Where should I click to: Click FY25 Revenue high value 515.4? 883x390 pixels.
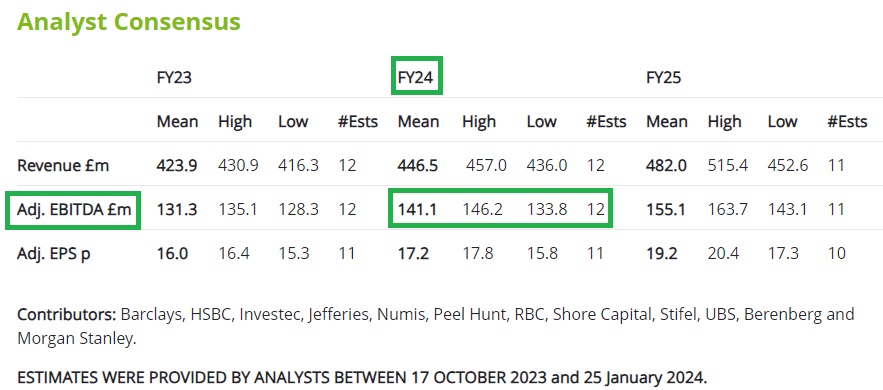pyautogui.click(x=728, y=165)
